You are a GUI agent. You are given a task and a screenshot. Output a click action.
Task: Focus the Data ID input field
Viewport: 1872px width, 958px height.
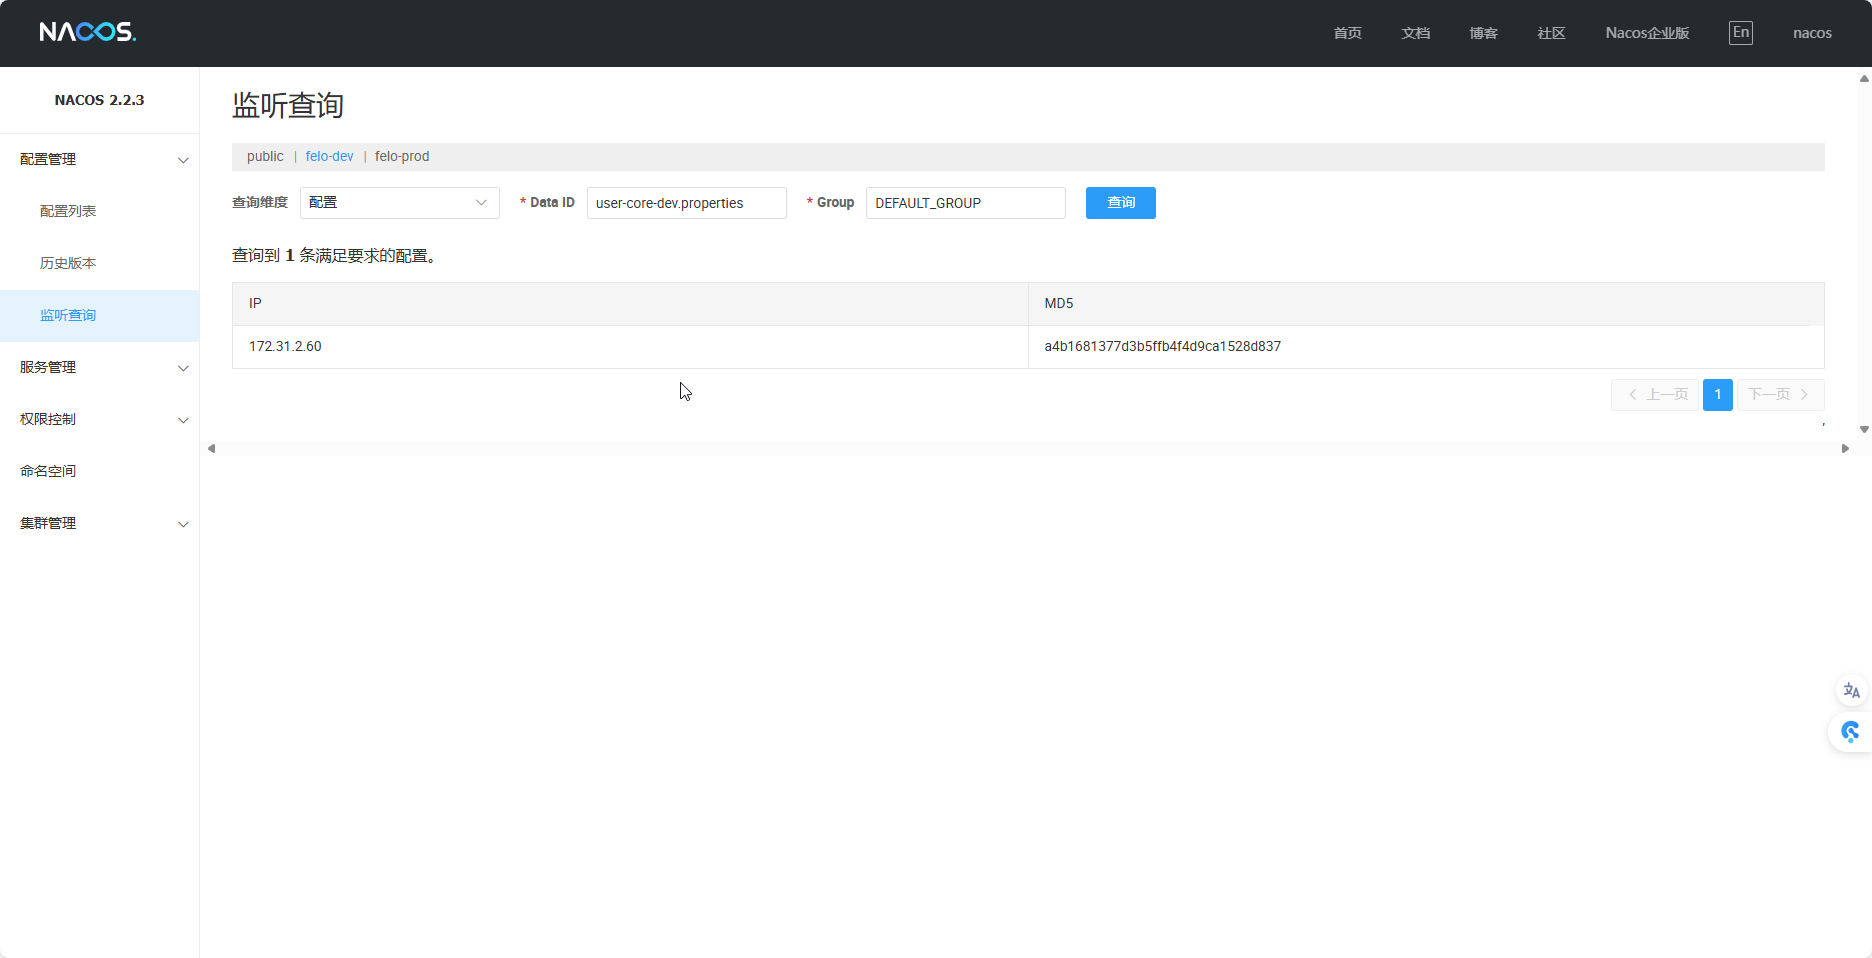tap(687, 203)
